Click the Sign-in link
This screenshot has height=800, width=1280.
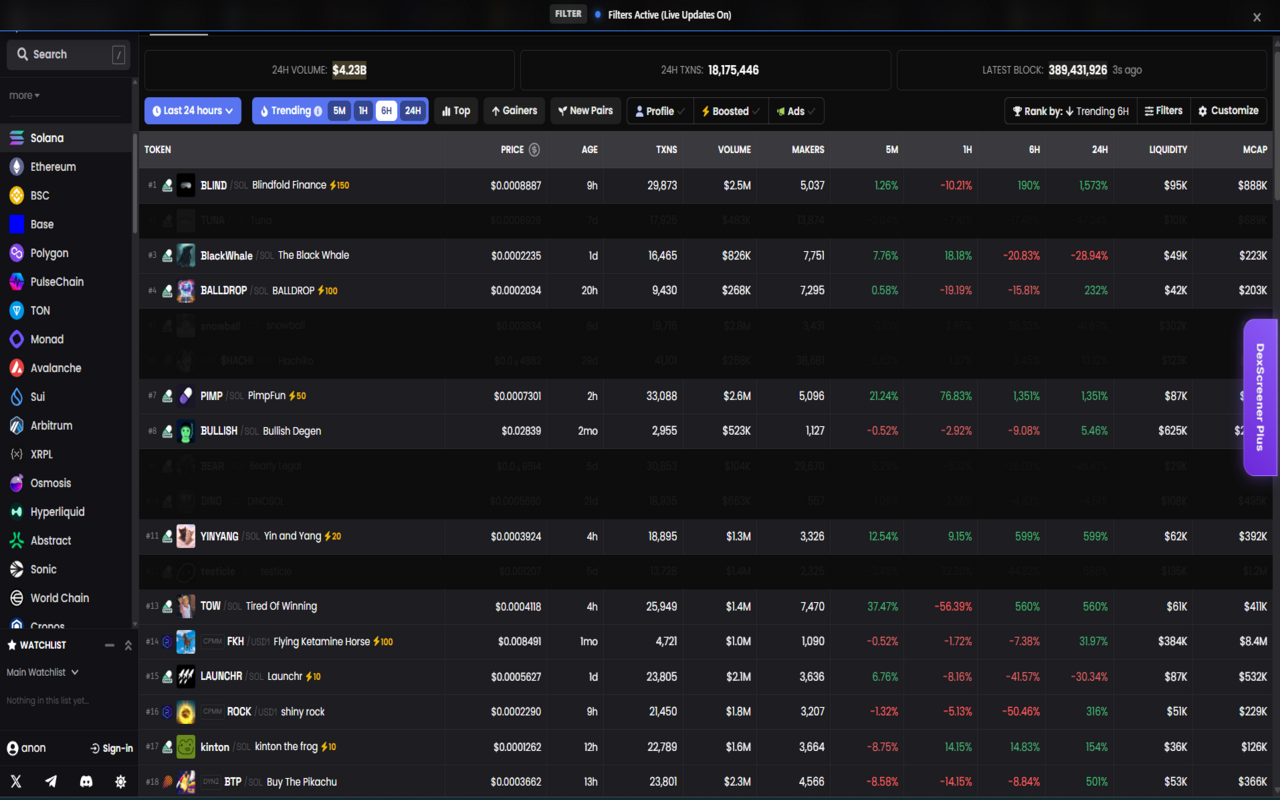point(111,748)
